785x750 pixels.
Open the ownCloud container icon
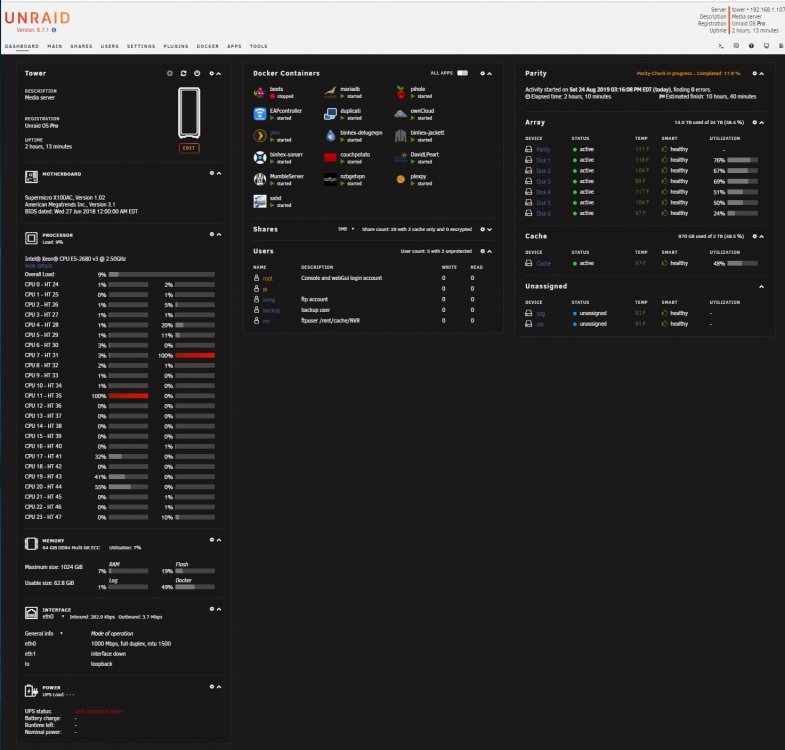click(x=401, y=114)
